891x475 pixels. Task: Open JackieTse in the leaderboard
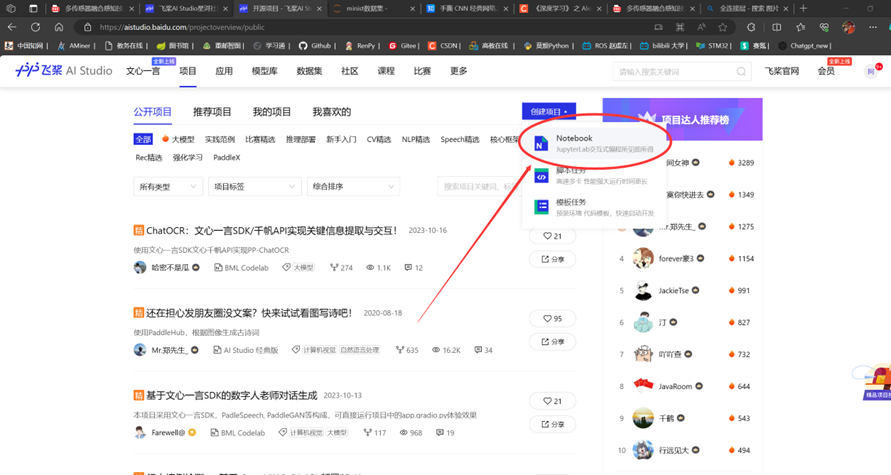click(x=673, y=290)
